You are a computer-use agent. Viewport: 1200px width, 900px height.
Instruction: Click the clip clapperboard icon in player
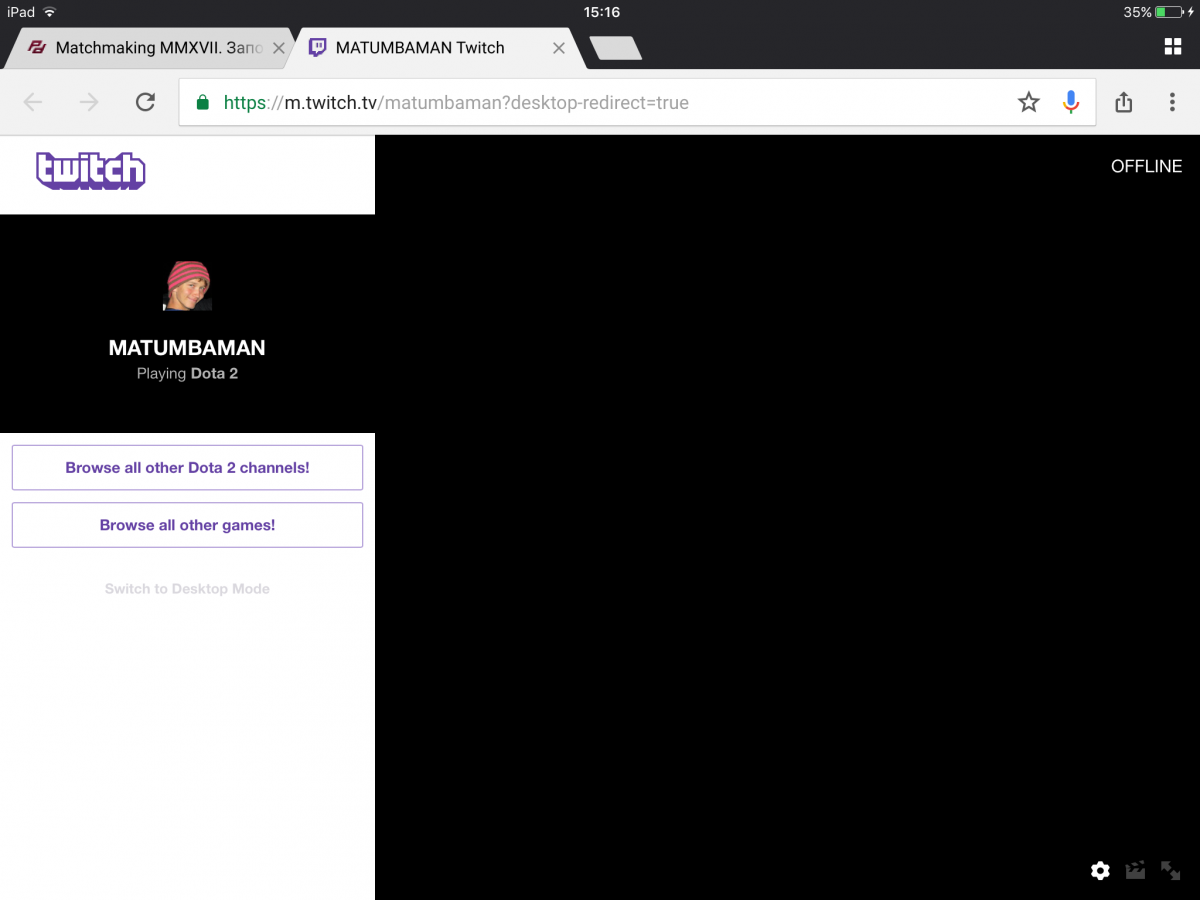click(x=1135, y=870)
